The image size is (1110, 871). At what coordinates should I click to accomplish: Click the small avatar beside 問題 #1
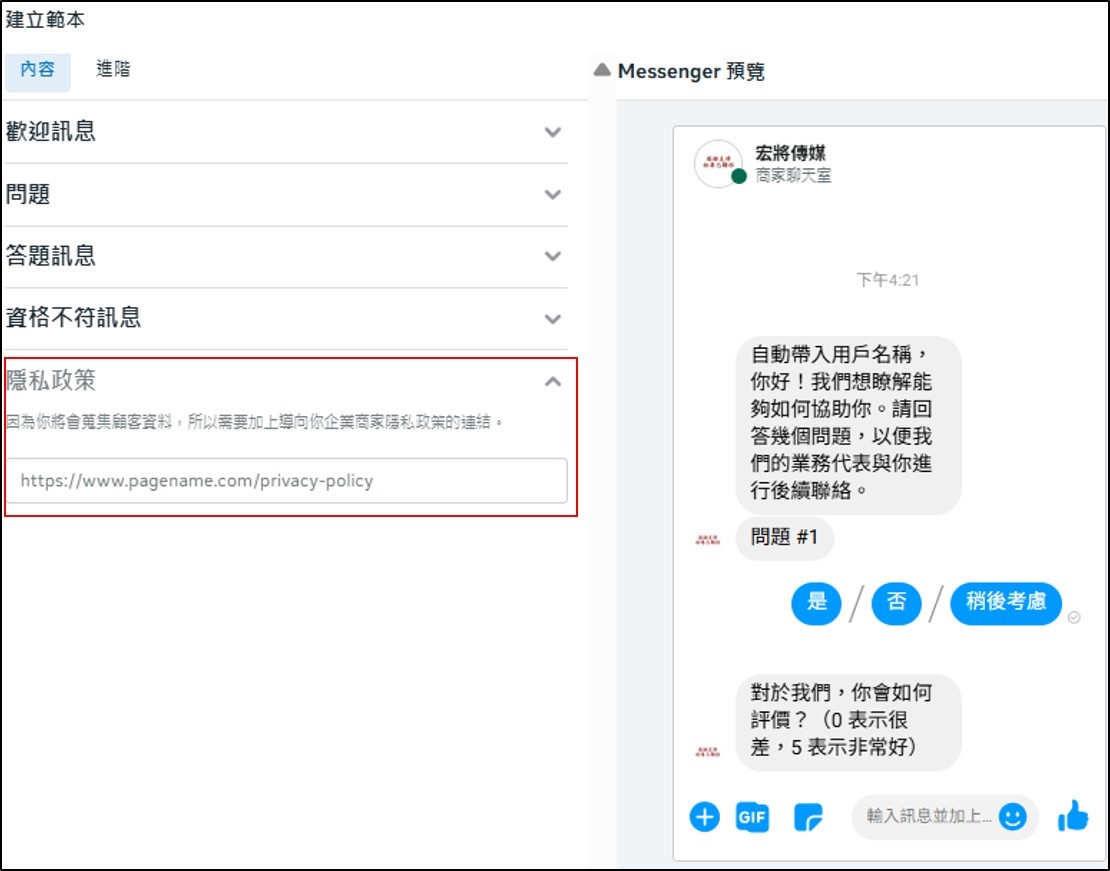(707, 540)
